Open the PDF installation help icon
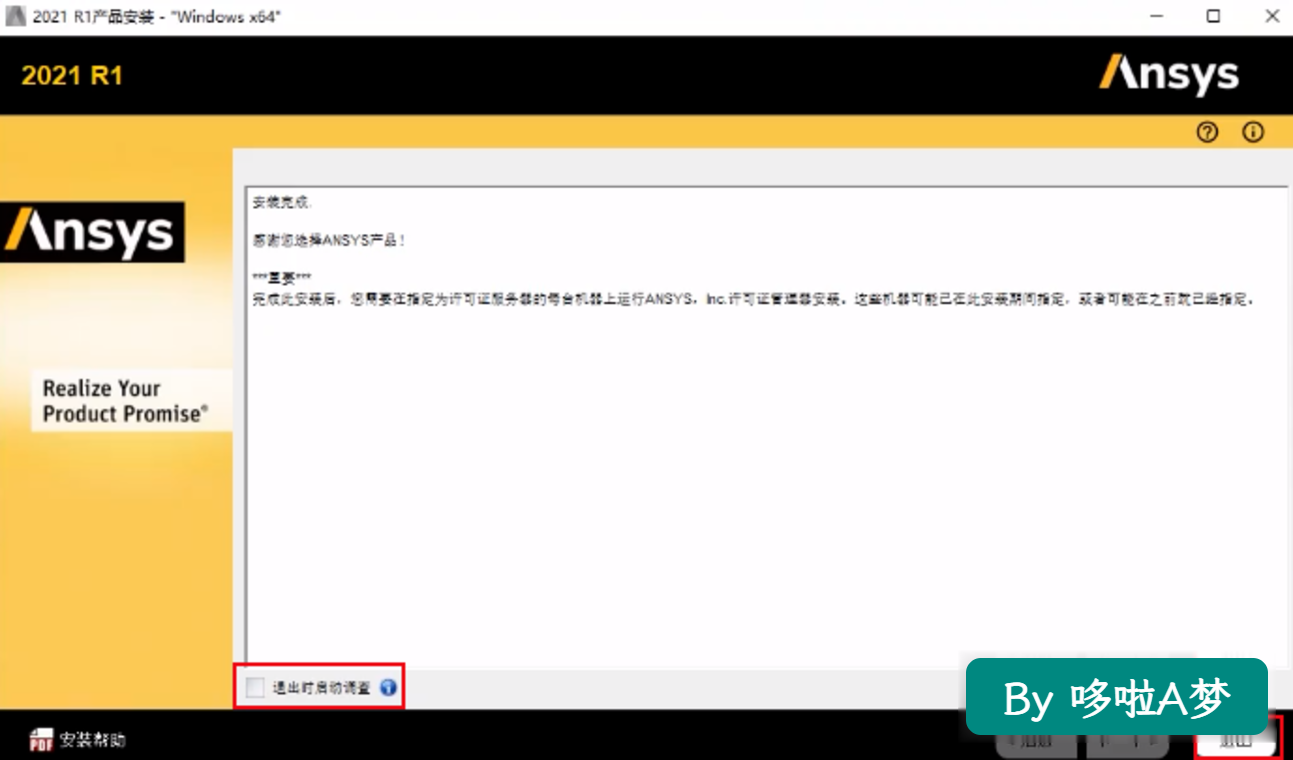 tap(41, 740)
